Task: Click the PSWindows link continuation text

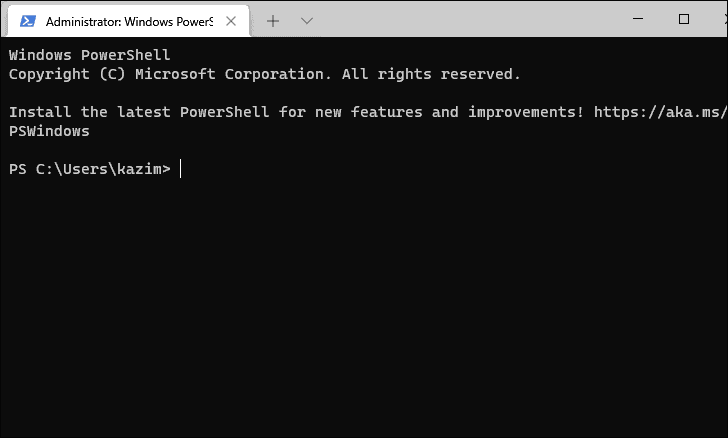Action: point(49,131)
